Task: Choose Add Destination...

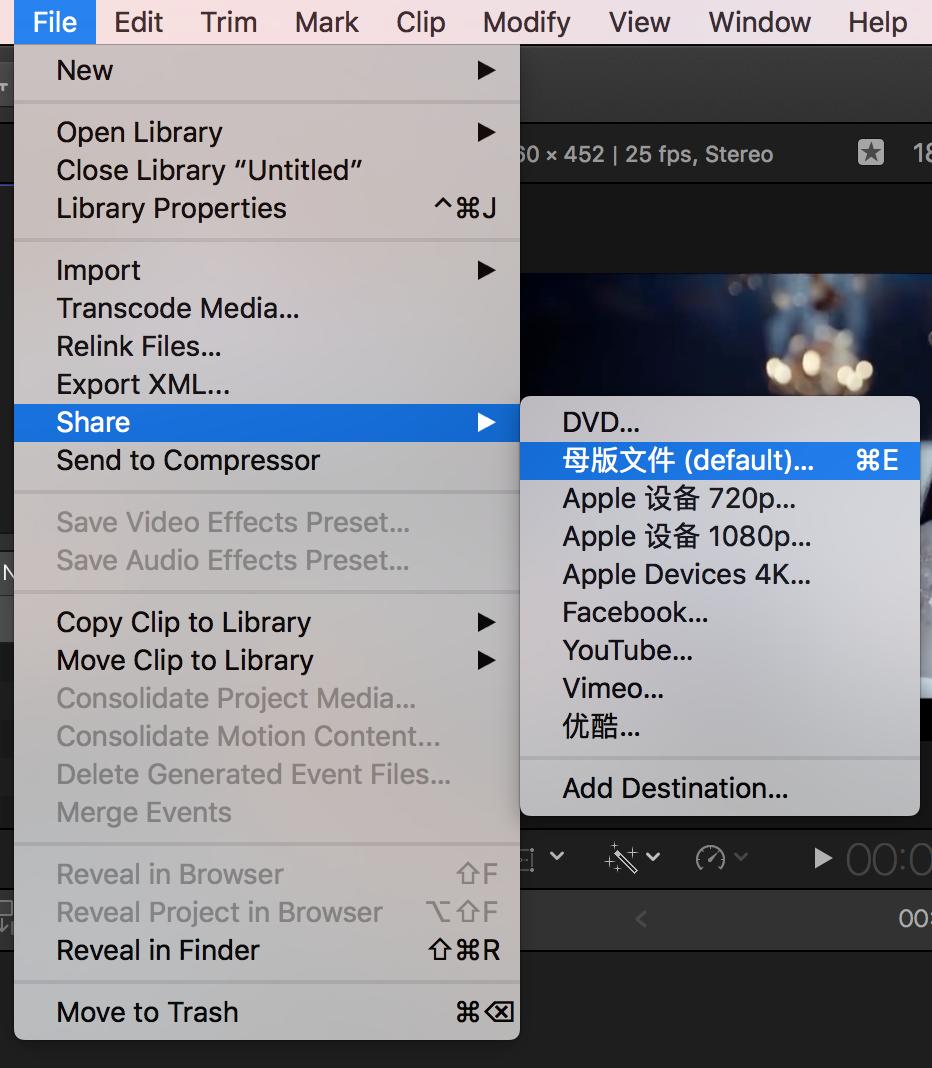Action: pyautogui.click(x=719, y=789)
